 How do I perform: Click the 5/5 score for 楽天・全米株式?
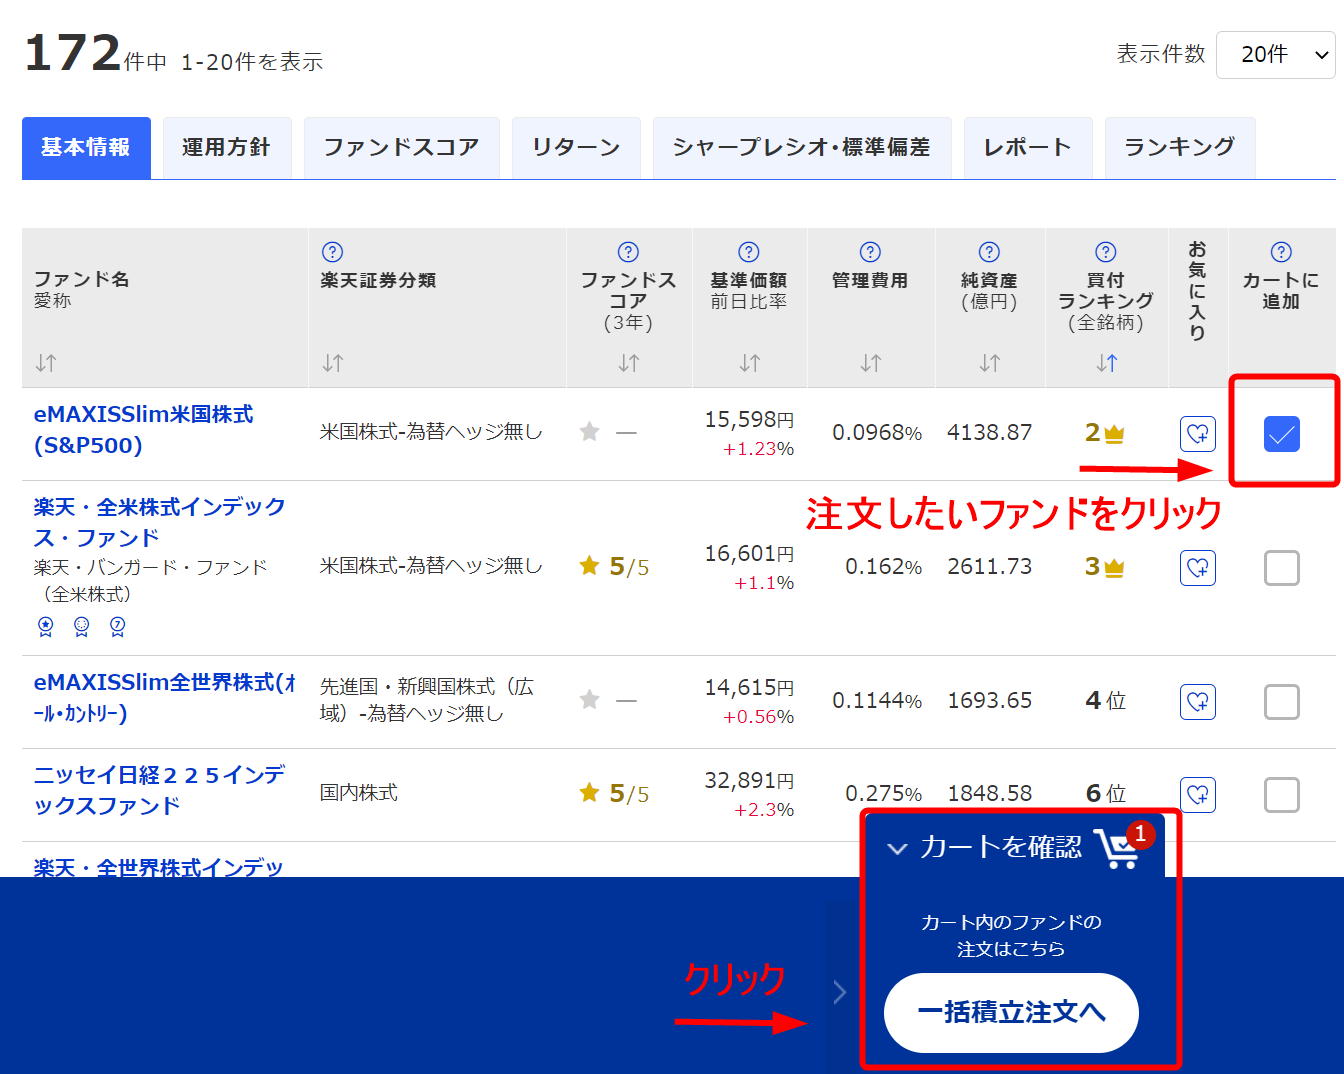pyautogui.click(x=615, y=567)
